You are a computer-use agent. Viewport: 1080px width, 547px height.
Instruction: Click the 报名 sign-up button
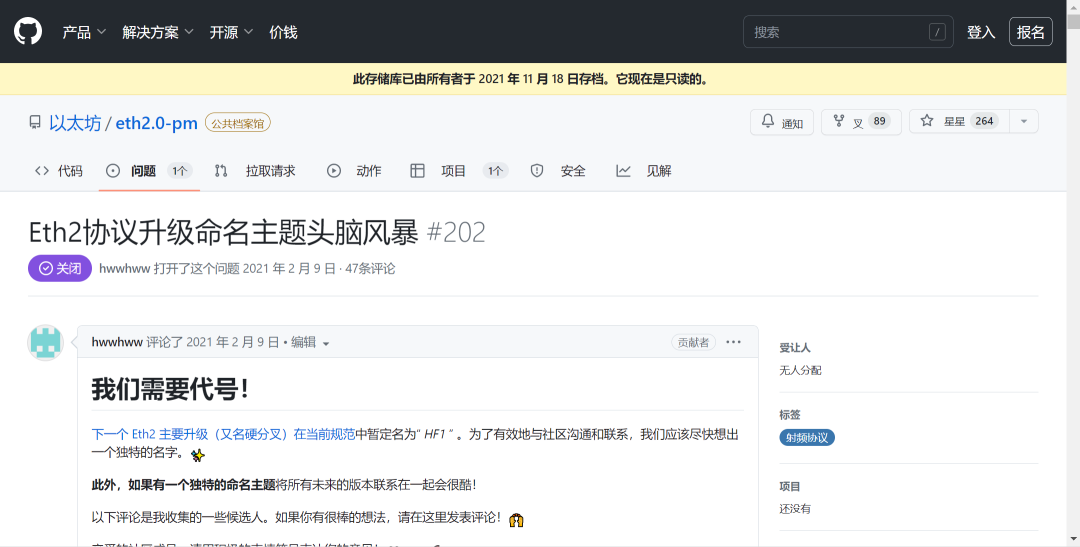(x=1030, y=32)
